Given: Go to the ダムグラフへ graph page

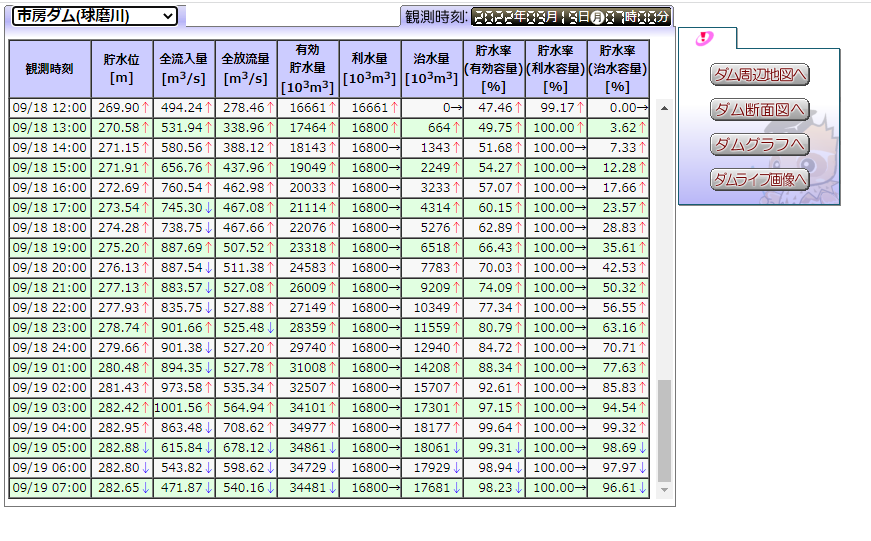Looking at the screenshot, I should tap(759, 145).
